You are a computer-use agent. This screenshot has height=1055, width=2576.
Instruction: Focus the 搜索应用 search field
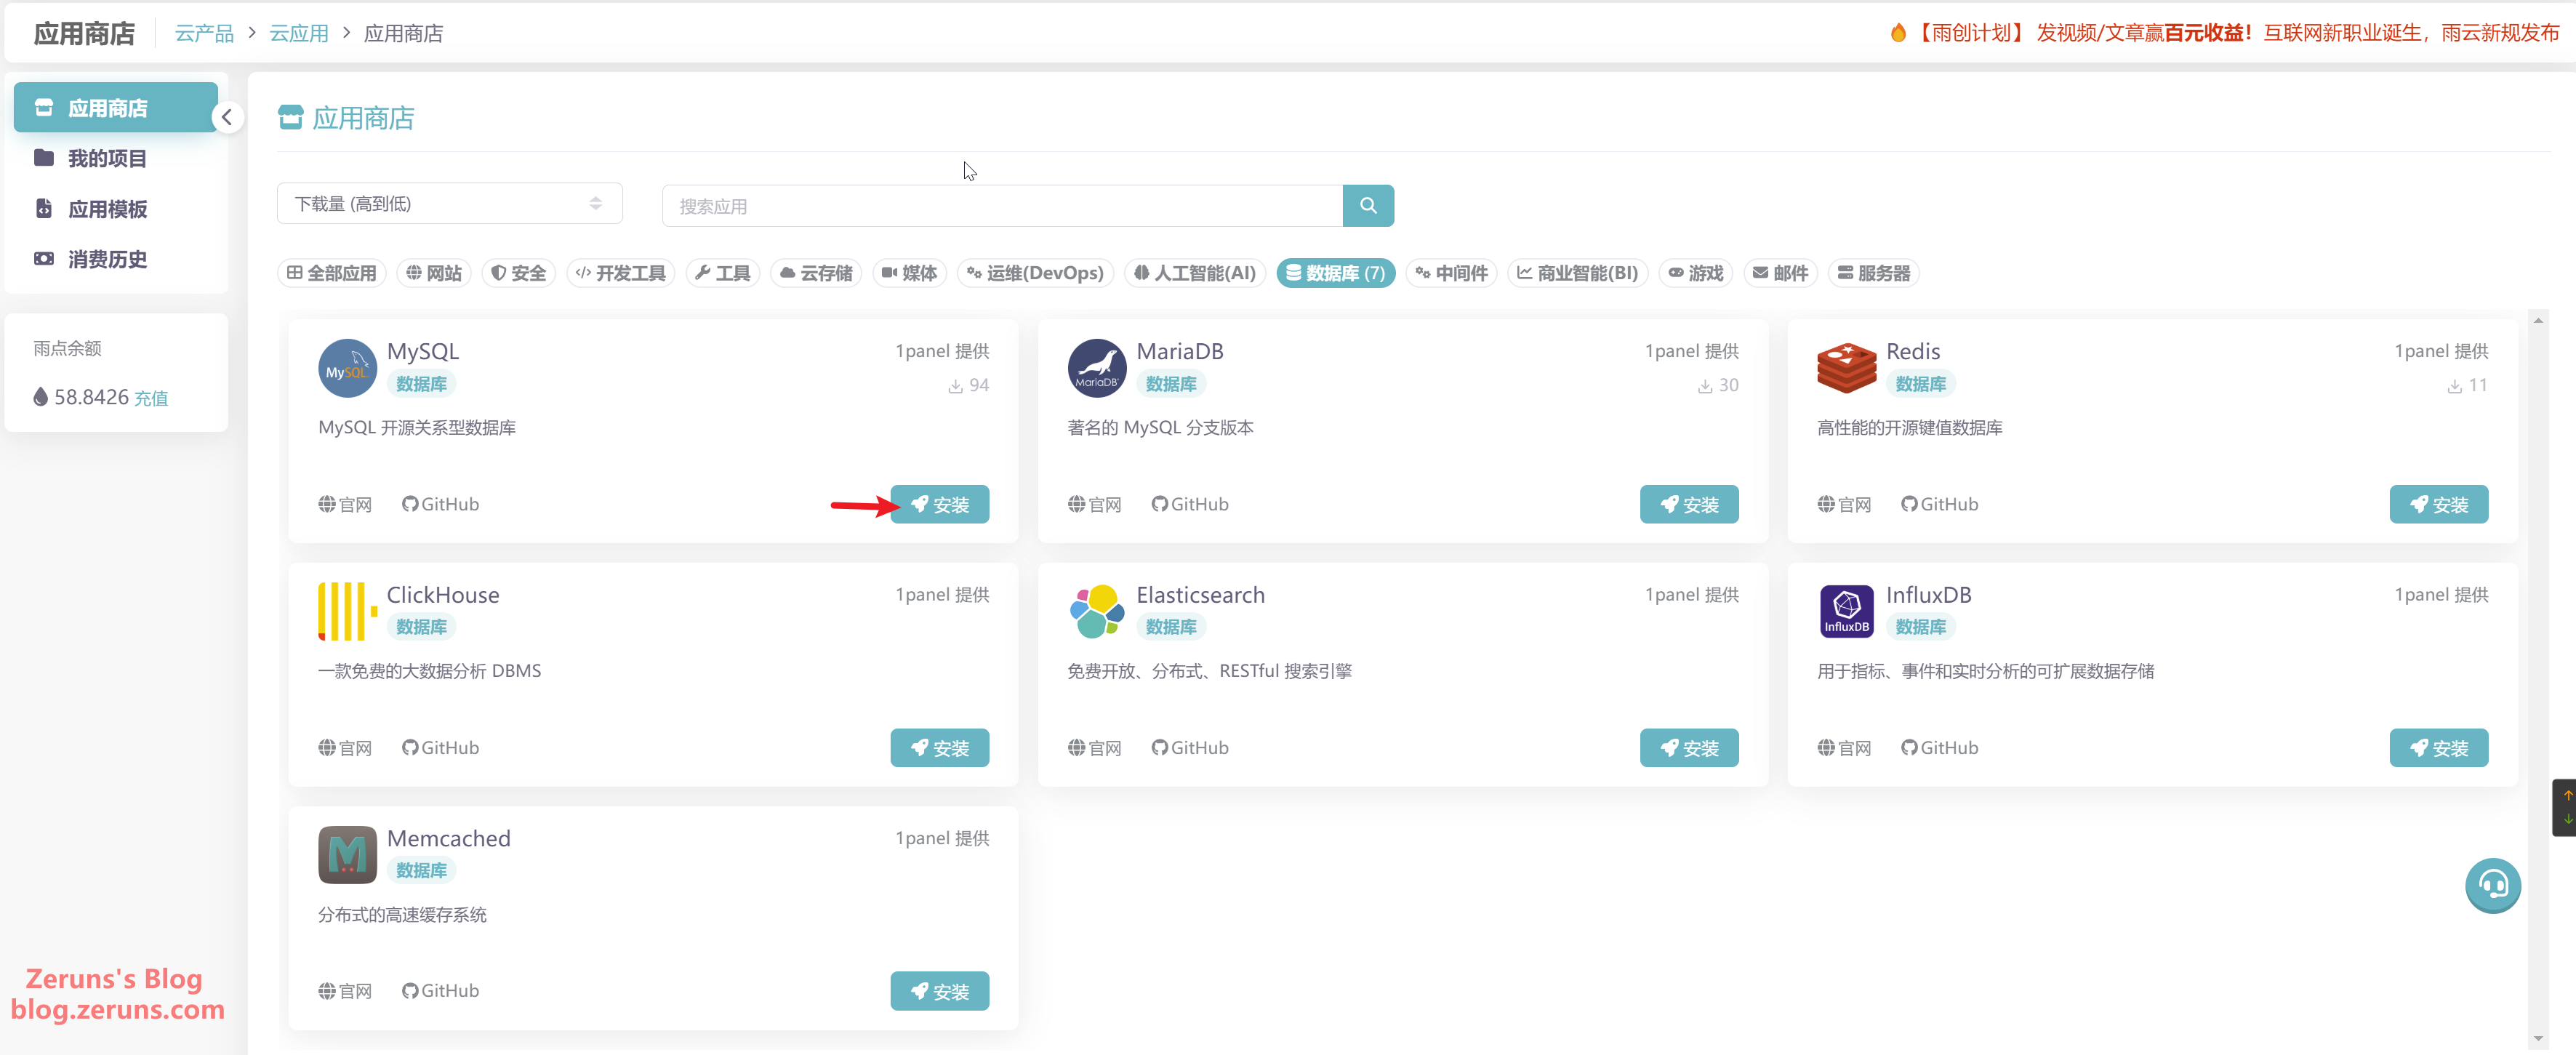click(1002, 206)
